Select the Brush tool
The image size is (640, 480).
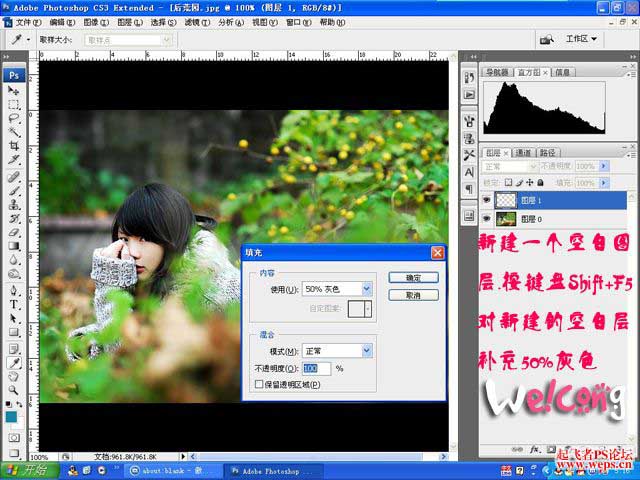point(13,191)
